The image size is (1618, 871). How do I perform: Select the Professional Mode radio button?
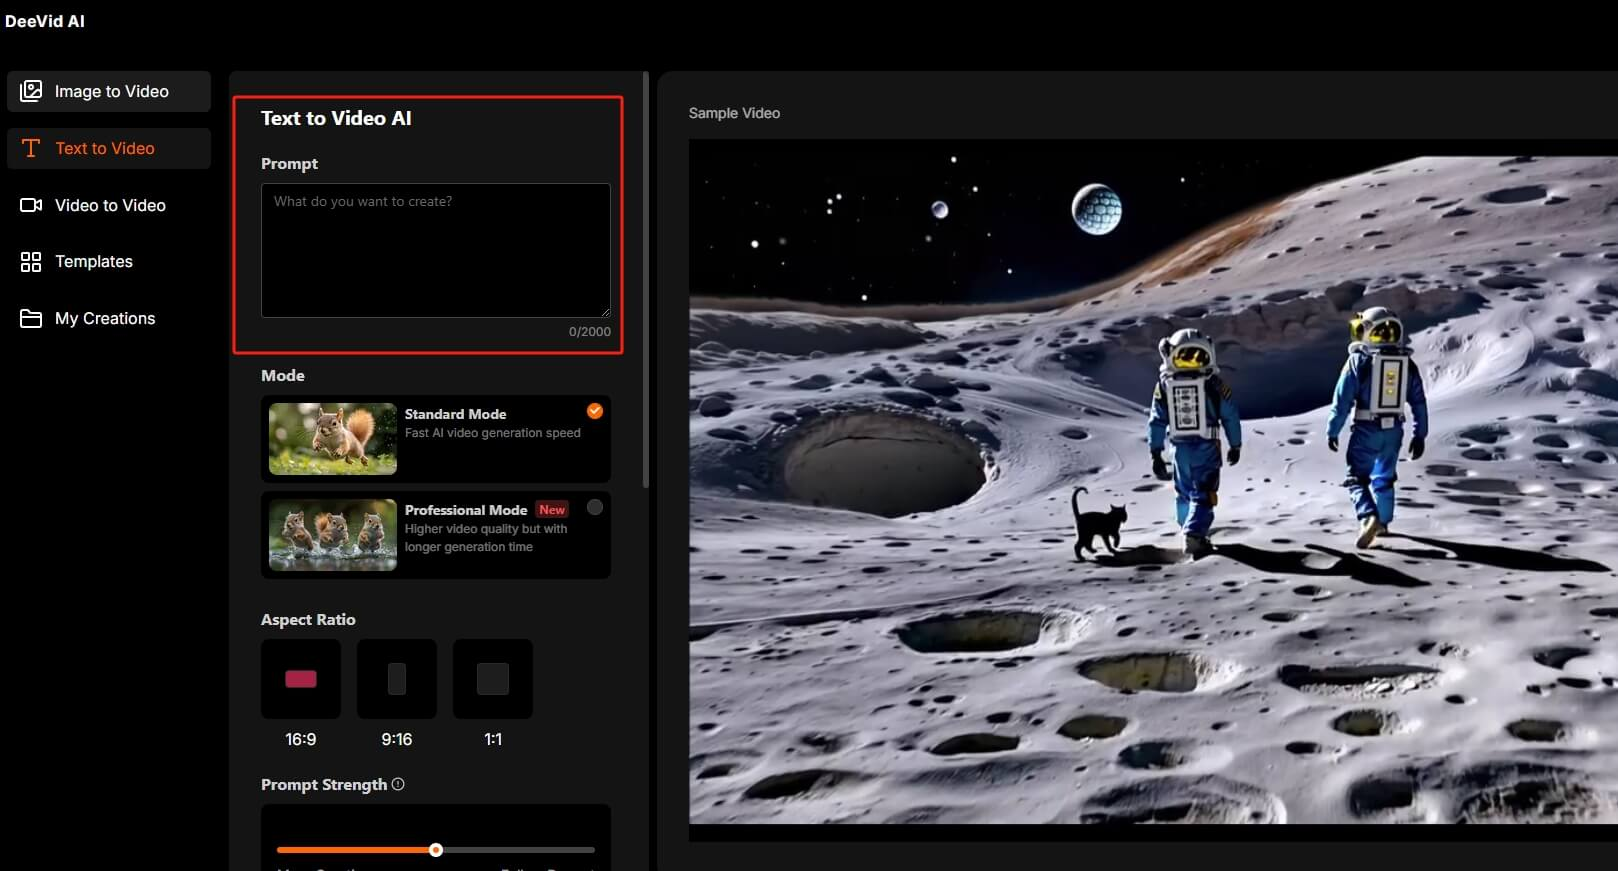point(595,507)
